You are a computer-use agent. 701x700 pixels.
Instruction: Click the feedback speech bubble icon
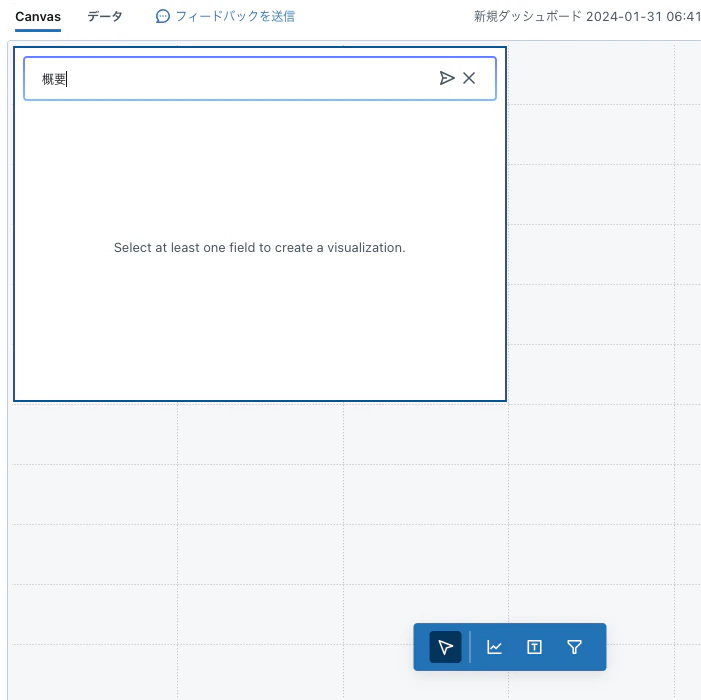point(163,17)
